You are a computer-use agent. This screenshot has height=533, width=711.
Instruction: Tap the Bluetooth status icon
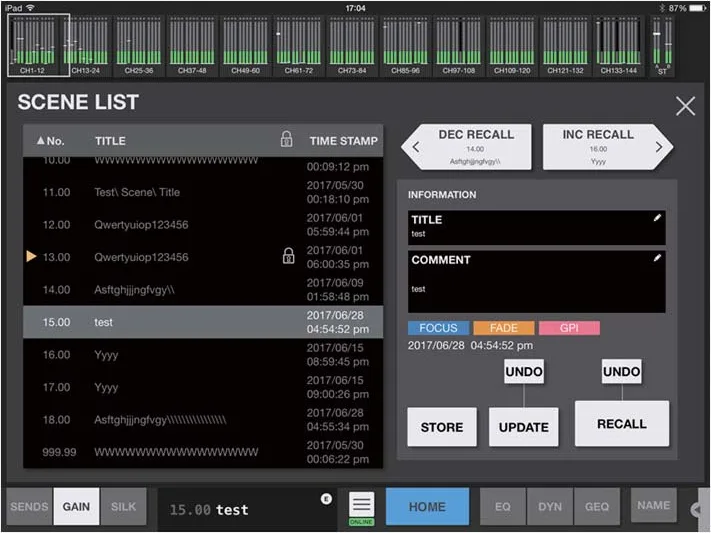point(661,8)
